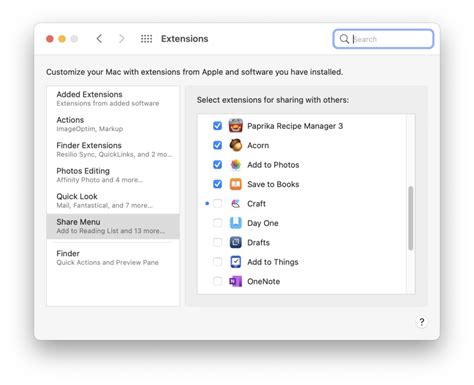Click the Drafts label text
Screen dimensions: 474x385
pyautogui.click(x=258, y=242)
